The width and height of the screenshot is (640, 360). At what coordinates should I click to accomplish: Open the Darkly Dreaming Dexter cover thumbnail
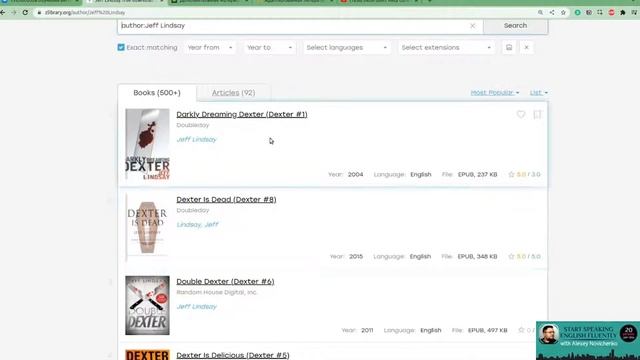tap(147, 144)
